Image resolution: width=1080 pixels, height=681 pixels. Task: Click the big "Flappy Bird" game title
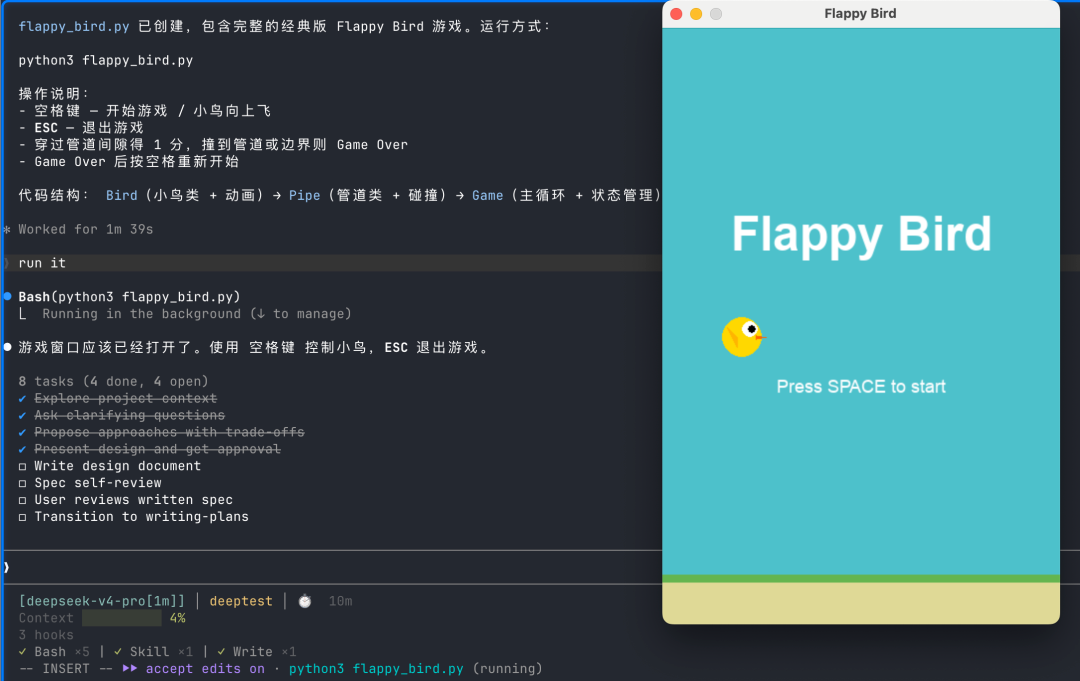(x=861, y=234)
